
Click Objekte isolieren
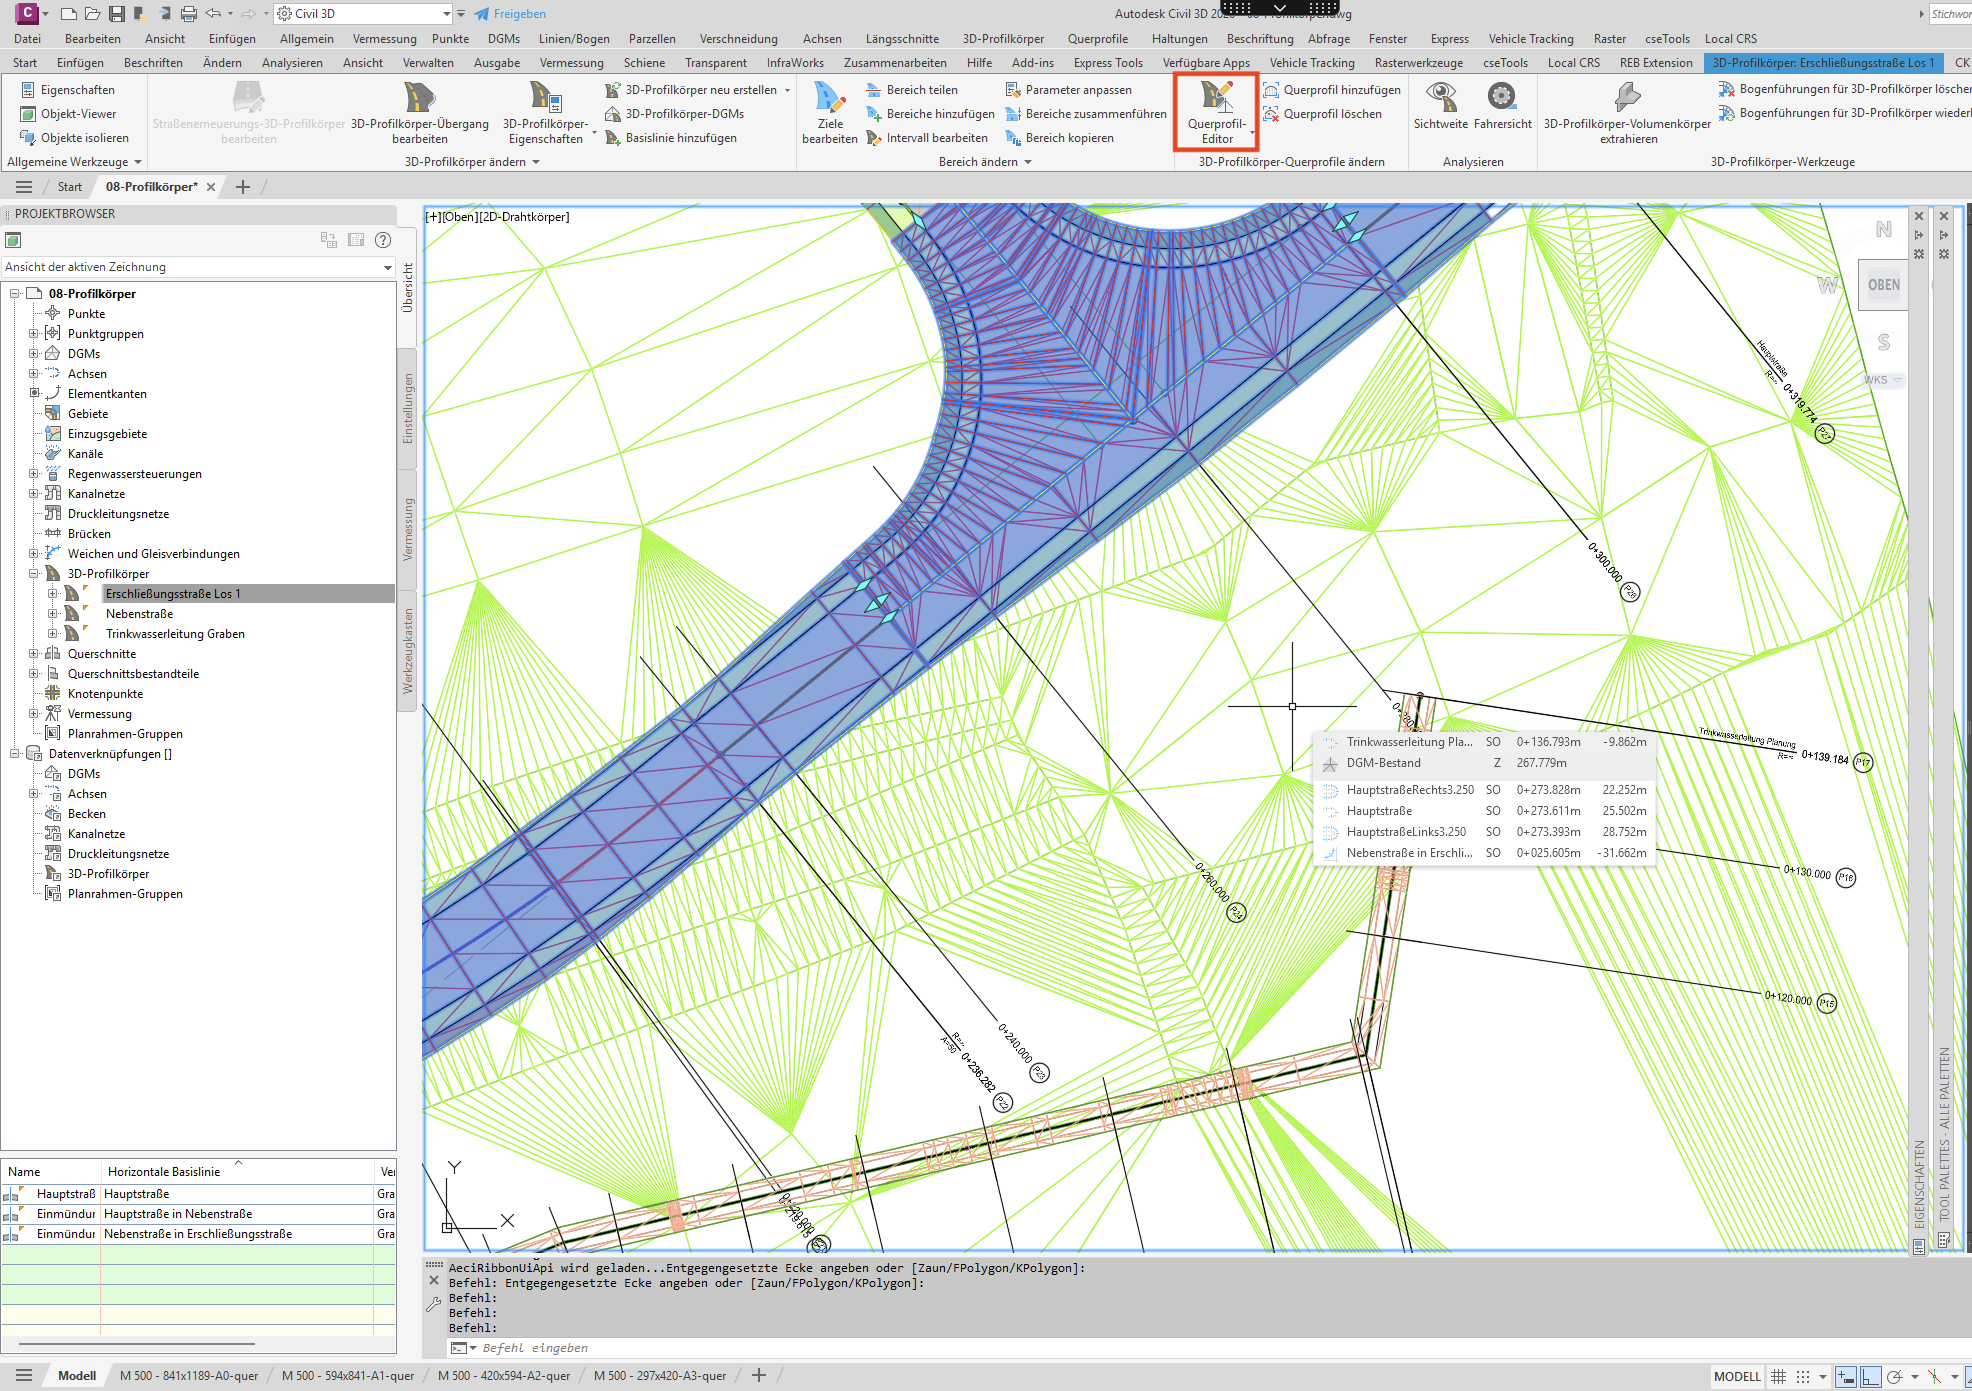pyautogui.click(x=74, y=138)
